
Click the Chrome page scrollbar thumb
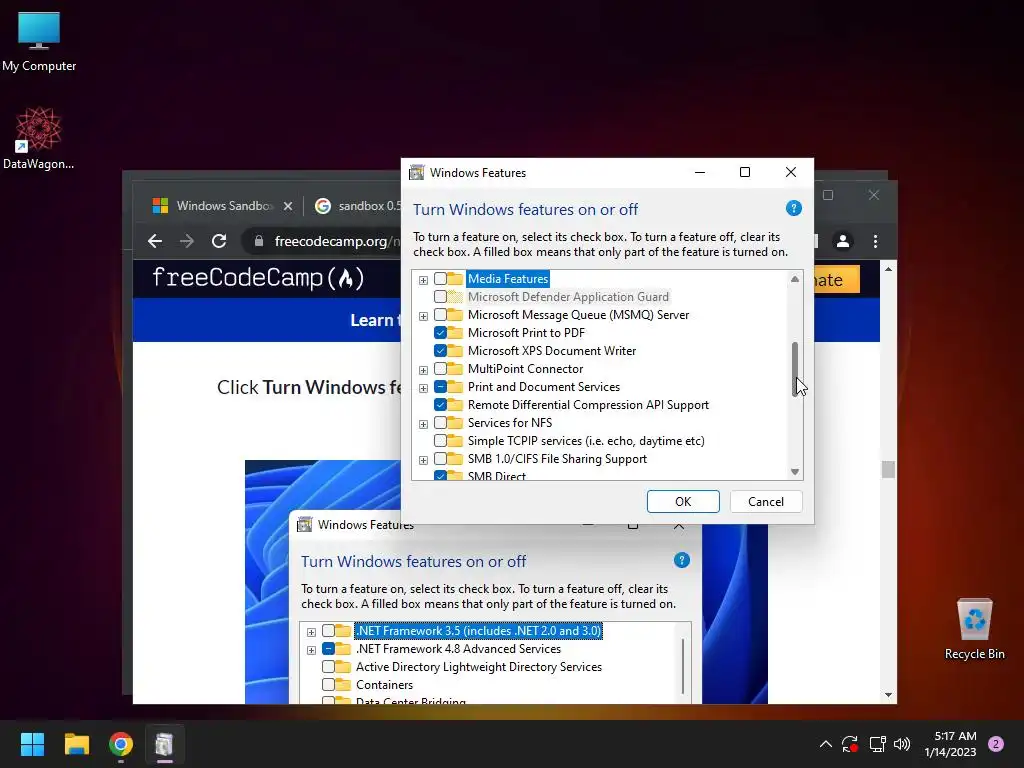(888, 470)
